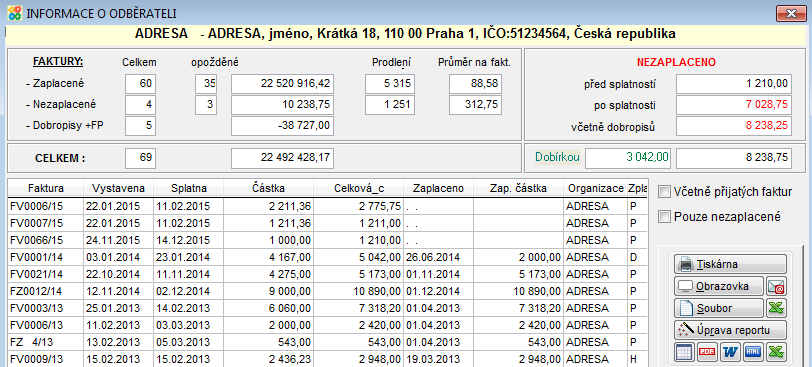Click the Celková_c column header
Viewport: 812px width, 367px height.
point(358,188)
